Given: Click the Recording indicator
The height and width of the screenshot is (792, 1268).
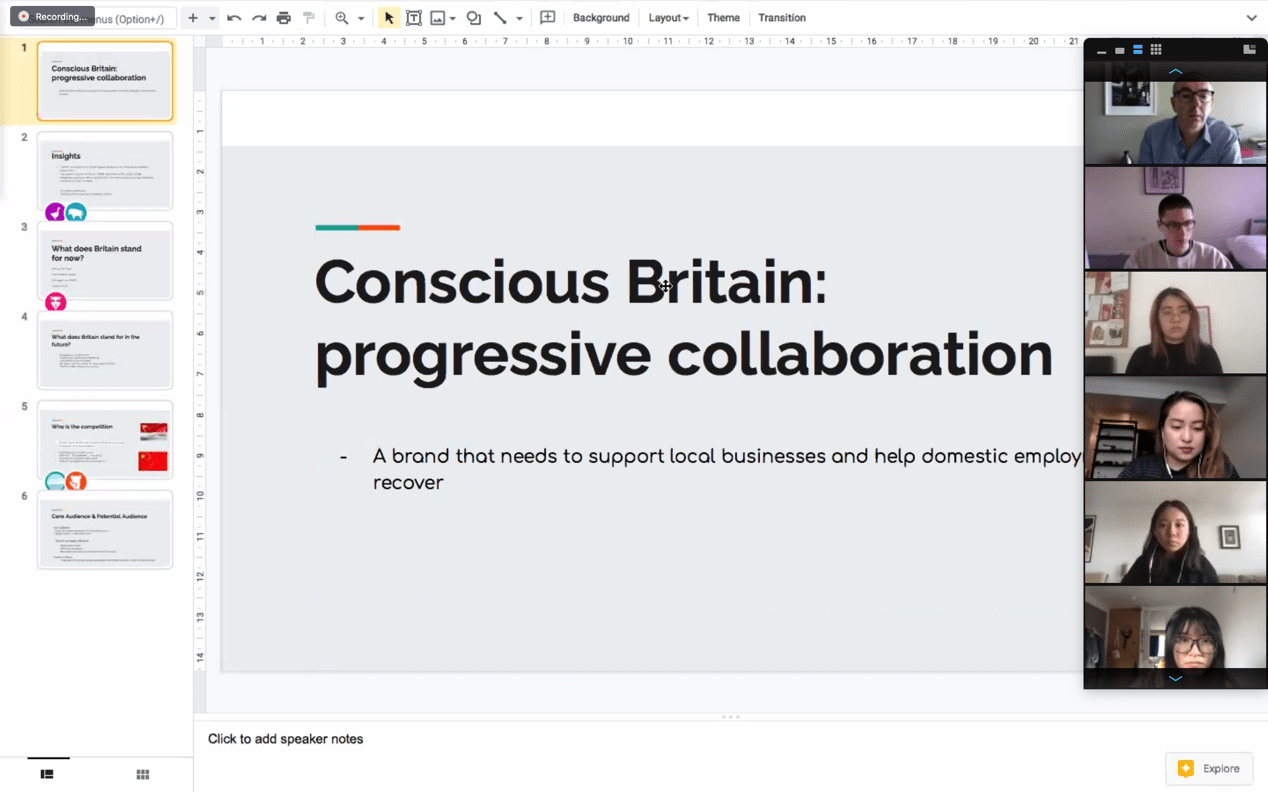Looking at the screenshot, I should tap(52, 16).
